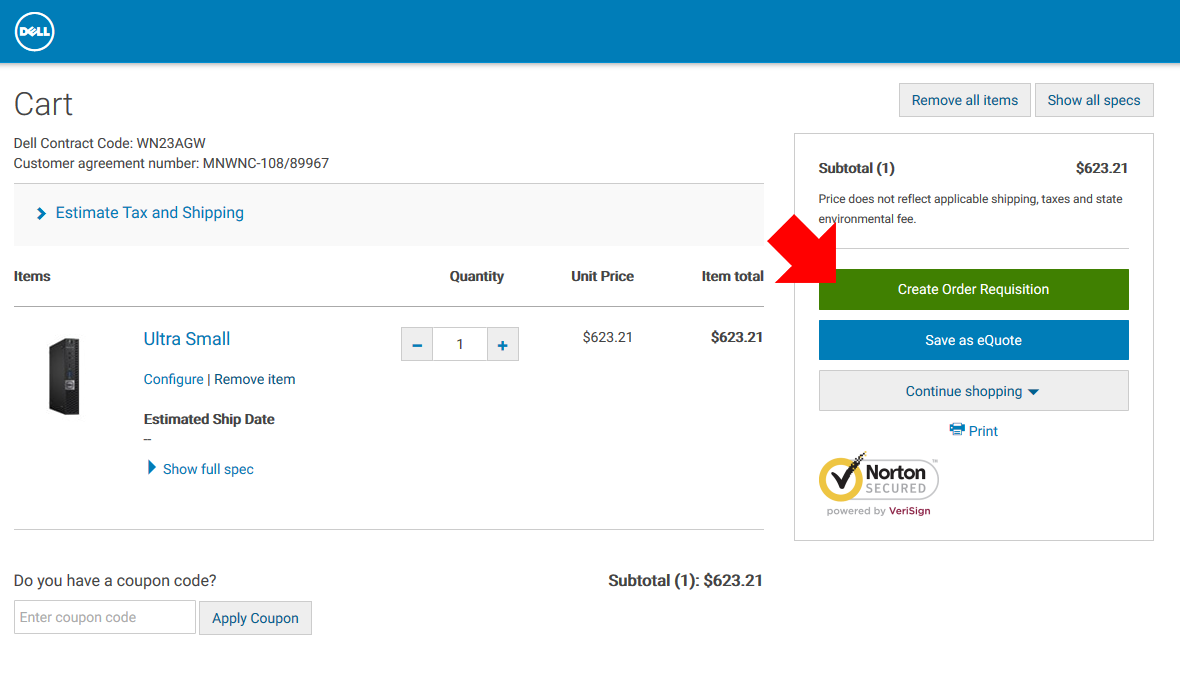This screenshot has height=694, width=1180.
Task: Click Remove all items button
Action: 964,100
